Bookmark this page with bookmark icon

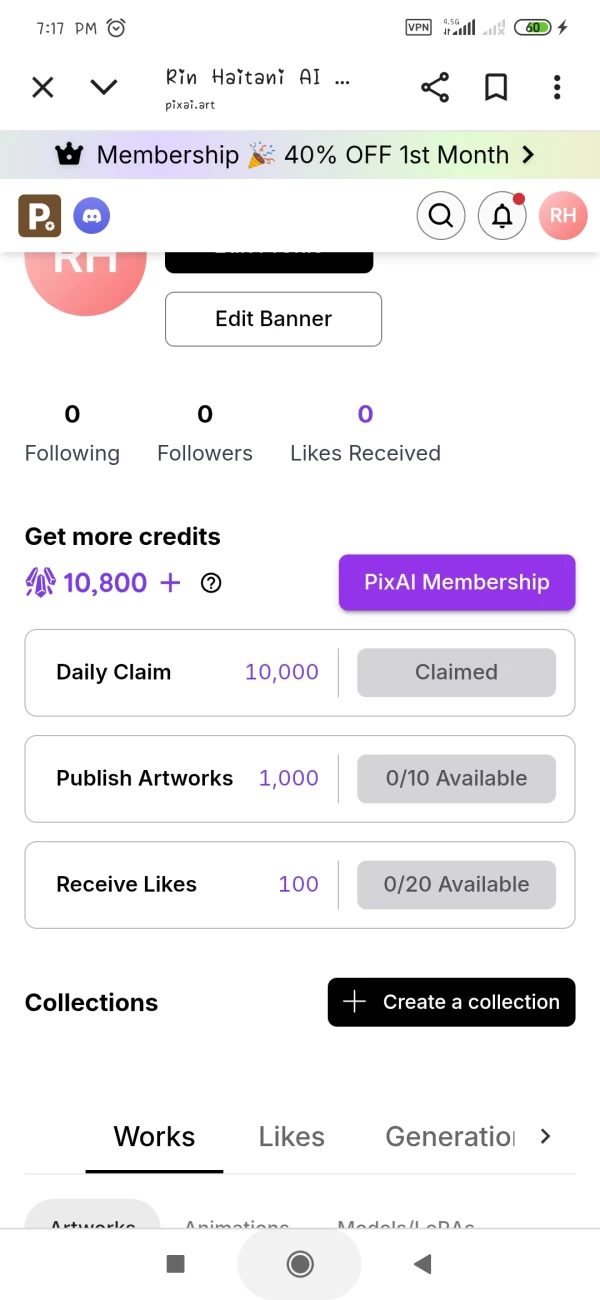[496, 88]
